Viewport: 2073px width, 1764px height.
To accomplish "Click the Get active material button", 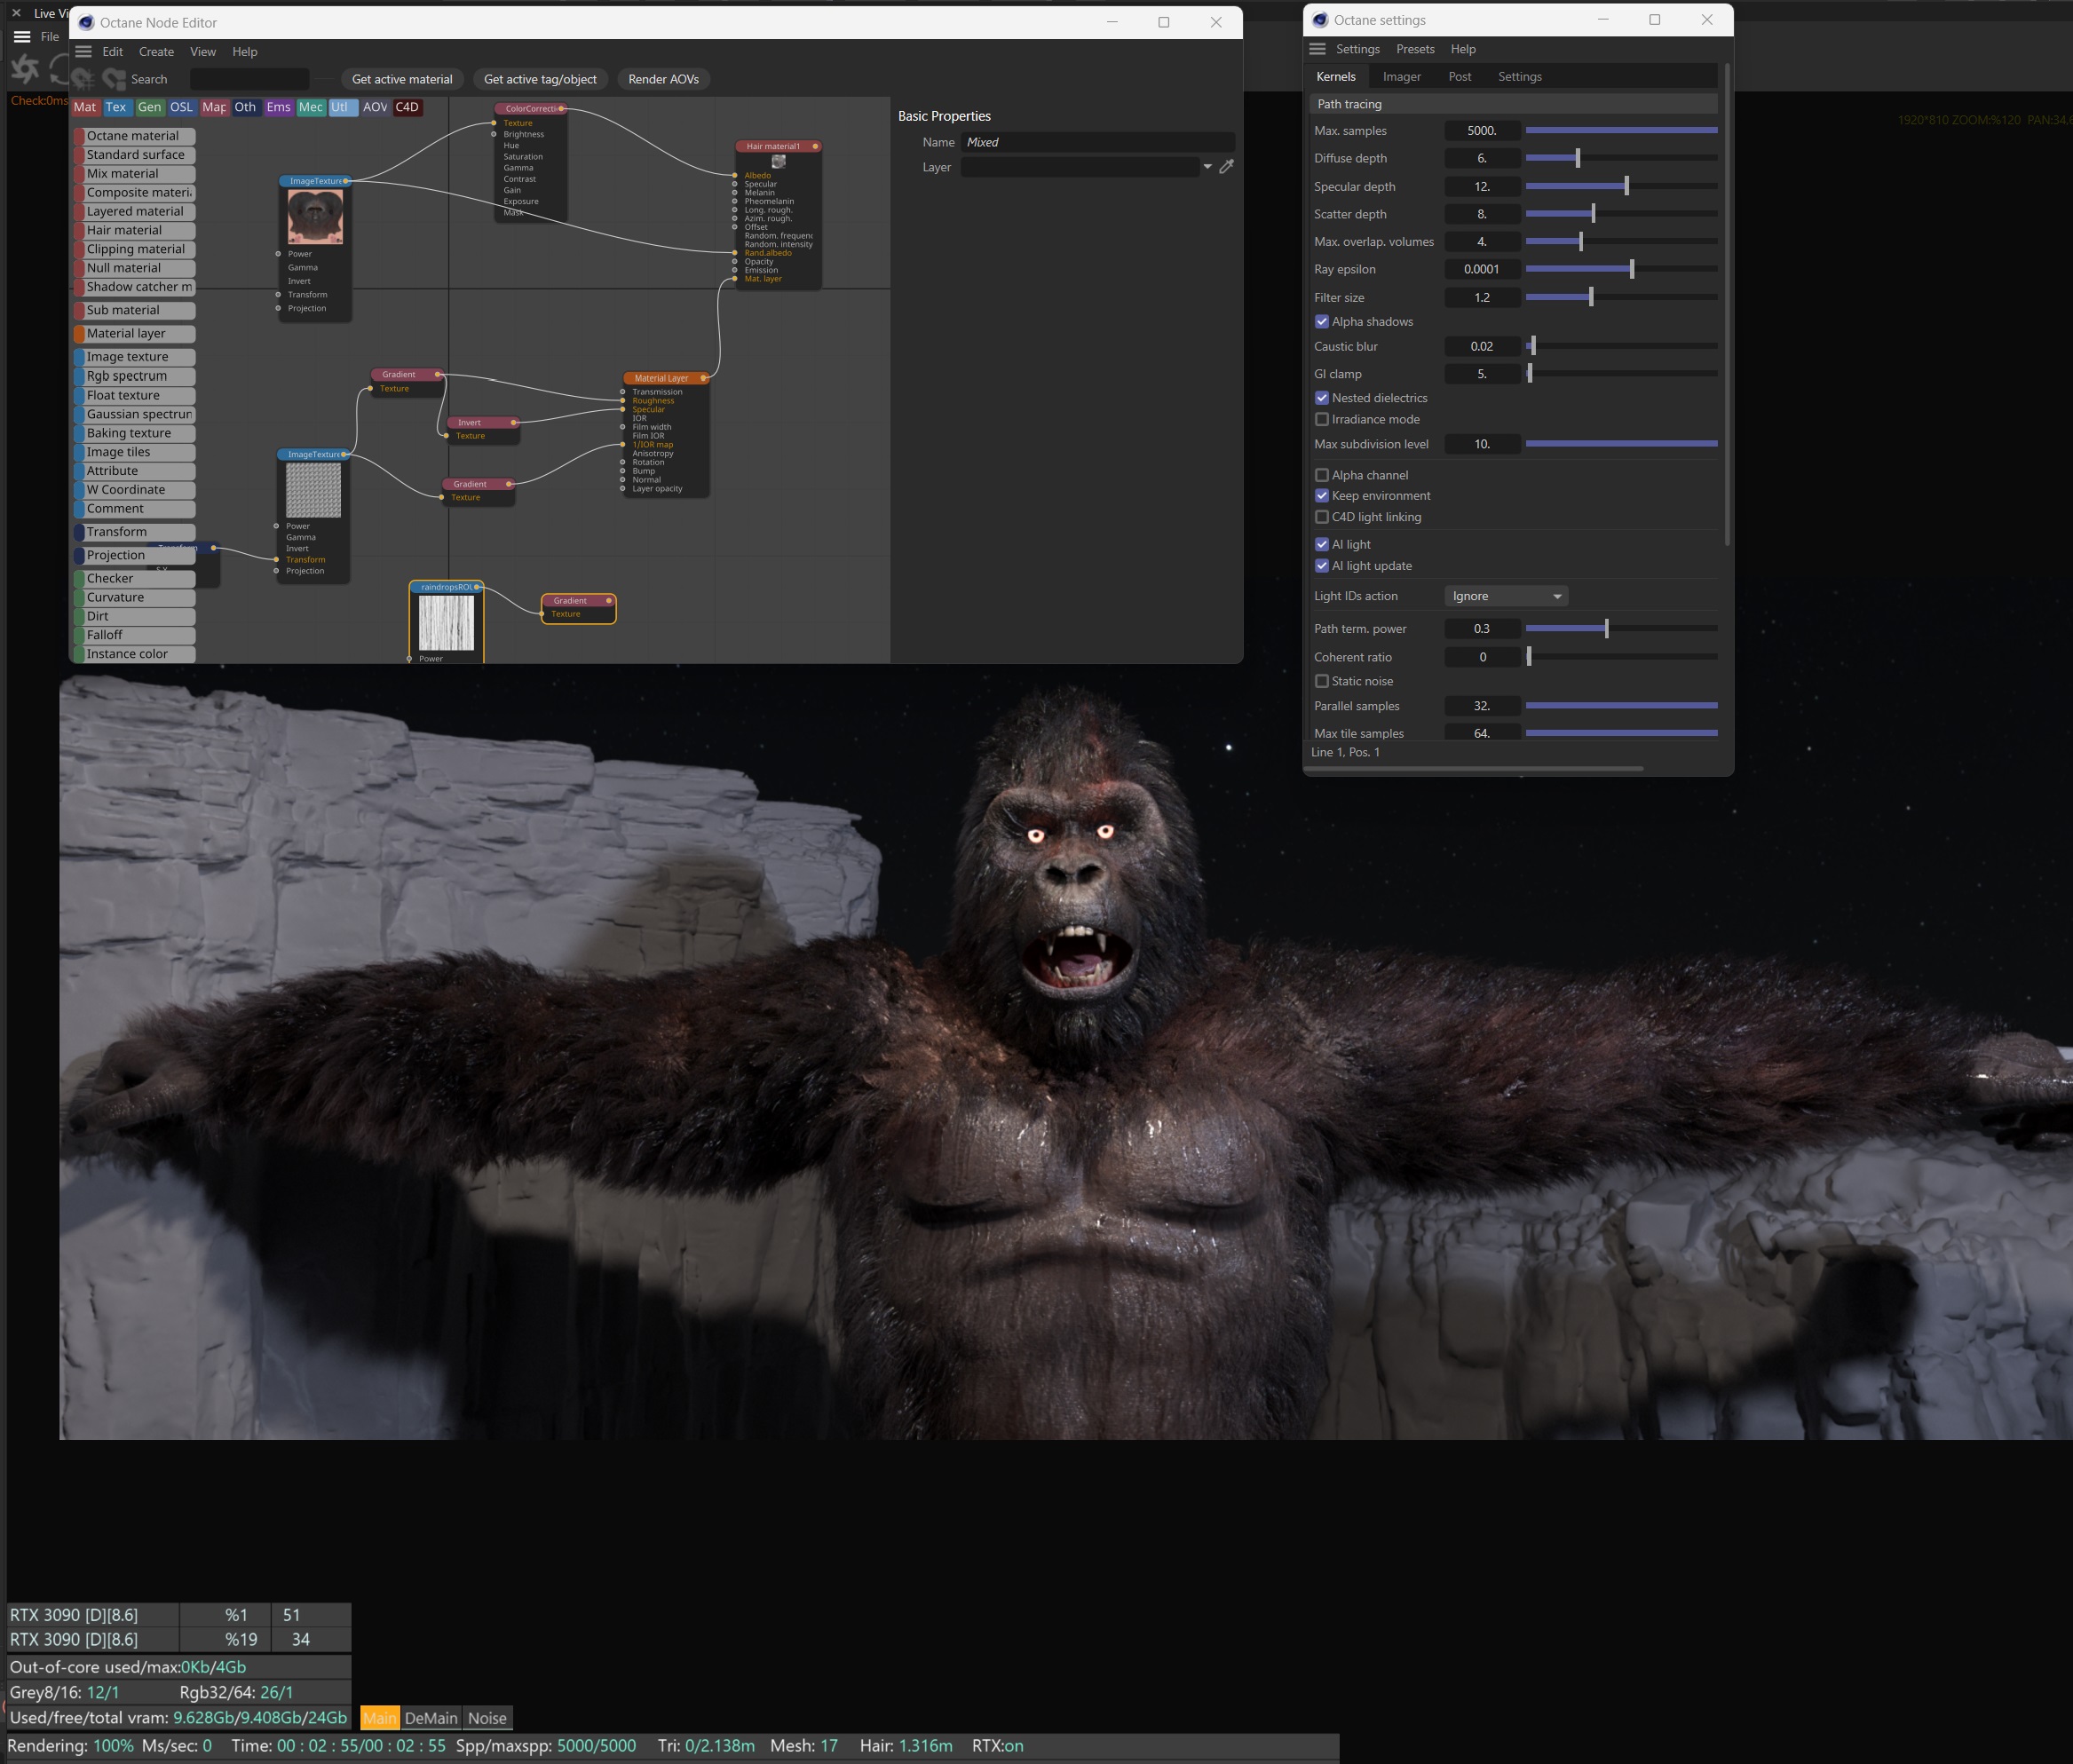I will (402, 79).
